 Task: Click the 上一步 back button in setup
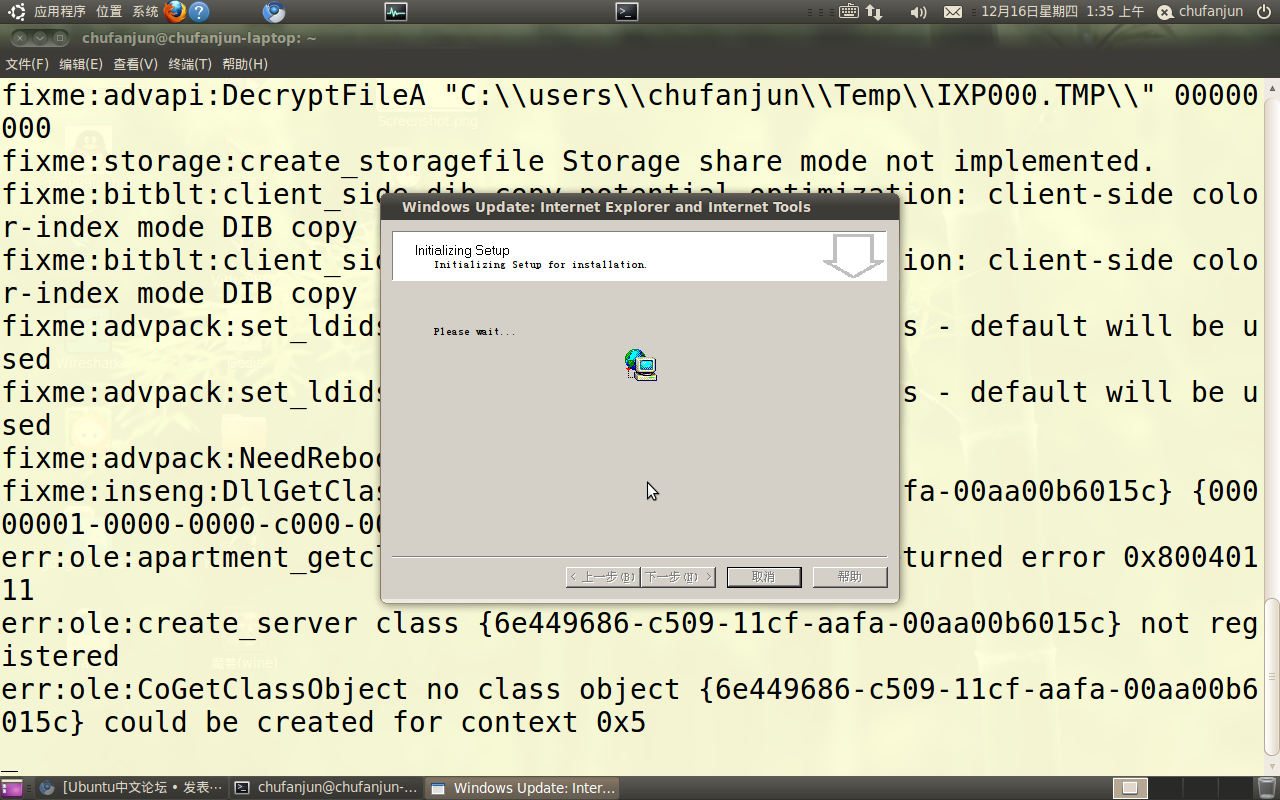click(603, 577)
